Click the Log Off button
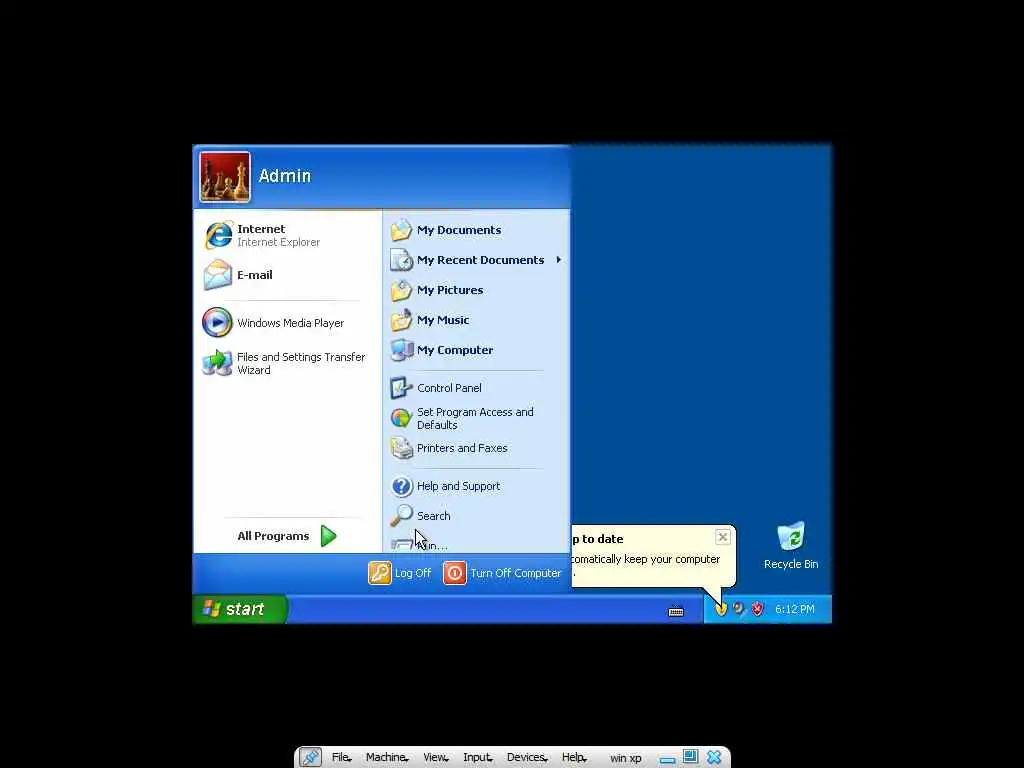Image resolution: width=1024 pixels, height=768 pixels. 400,573
